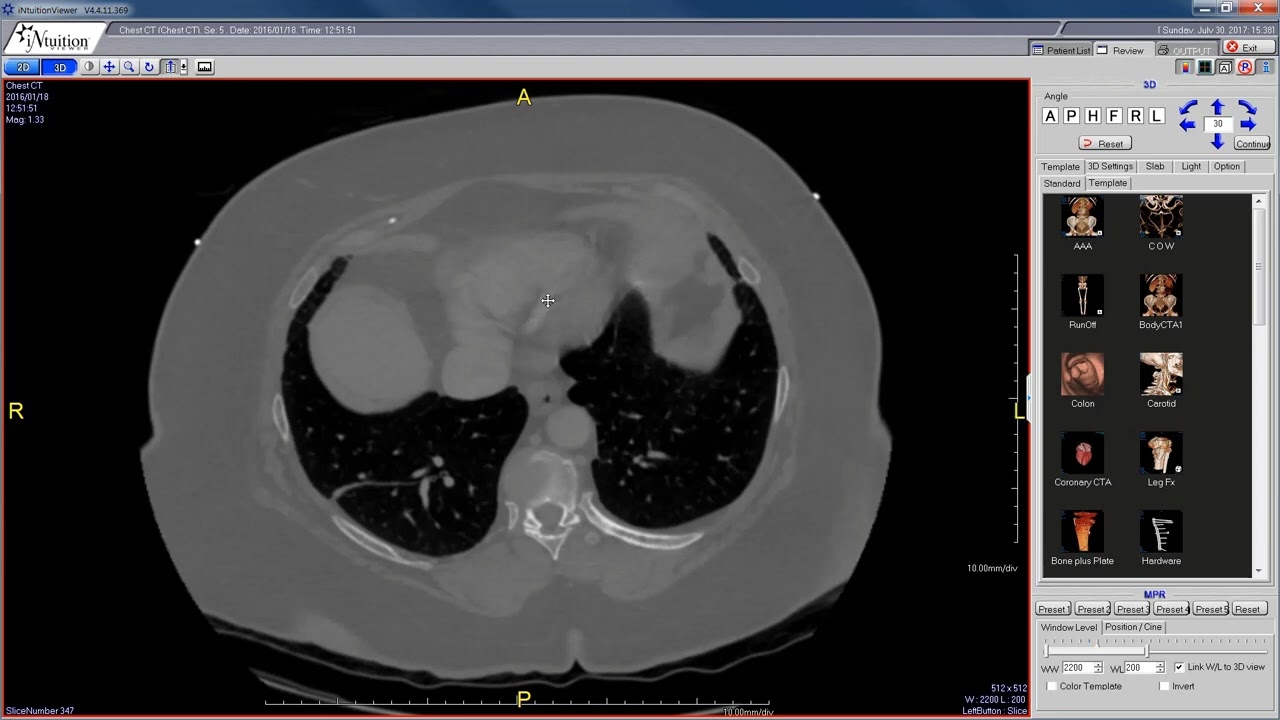
Task: Click the rotate left arrow
Action: [1187, 125]
